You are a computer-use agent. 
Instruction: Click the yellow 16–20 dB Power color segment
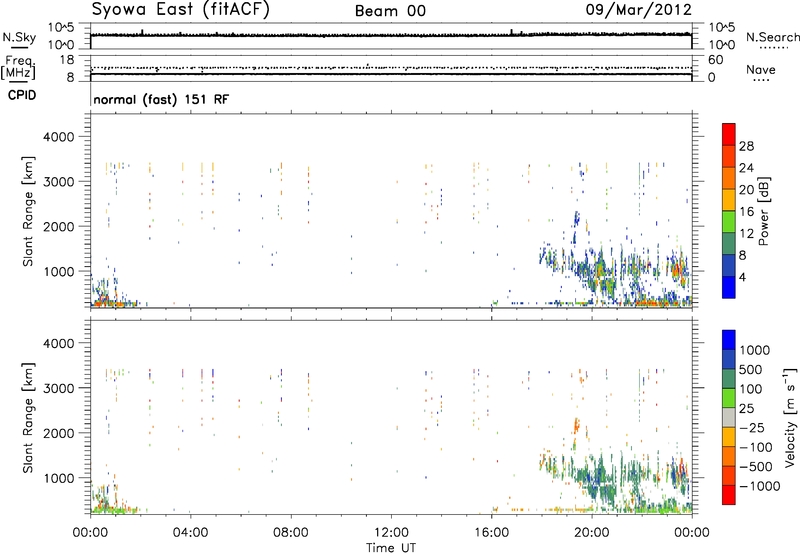pos(729,200)
